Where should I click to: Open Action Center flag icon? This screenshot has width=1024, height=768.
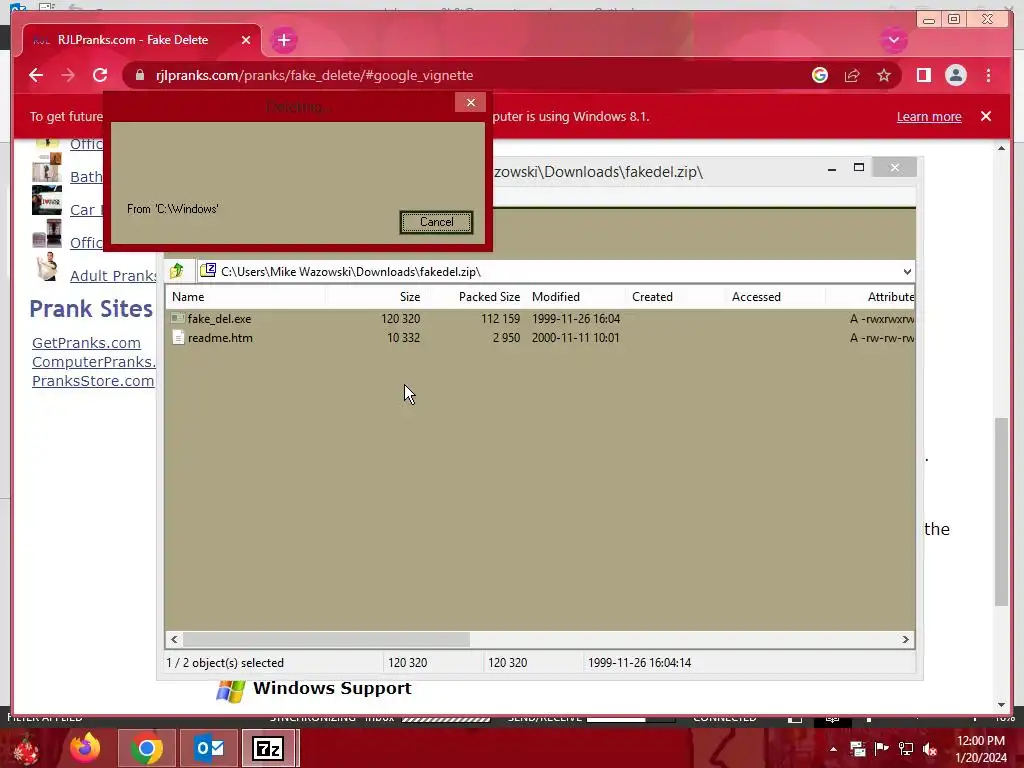[x=882, y=749]
